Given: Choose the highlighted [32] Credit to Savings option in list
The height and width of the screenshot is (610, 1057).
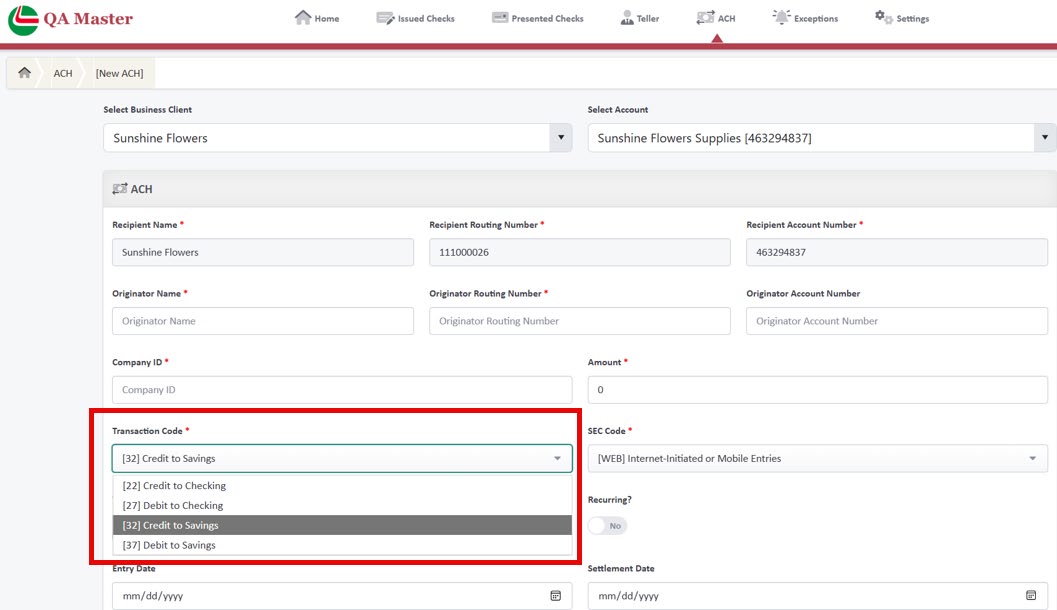Looking at the screenshot, I should point(342,525).
